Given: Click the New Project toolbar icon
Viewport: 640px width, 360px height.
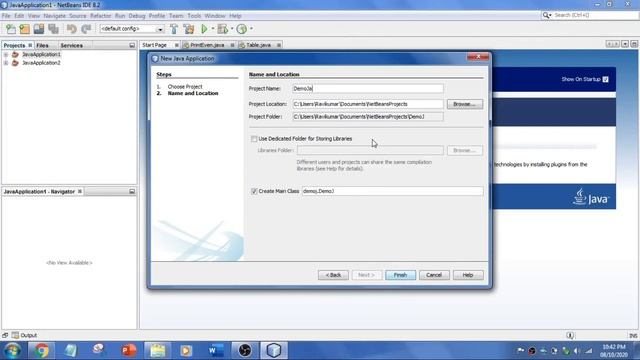Looking at the screenshot, I should (x=25, y=29).
